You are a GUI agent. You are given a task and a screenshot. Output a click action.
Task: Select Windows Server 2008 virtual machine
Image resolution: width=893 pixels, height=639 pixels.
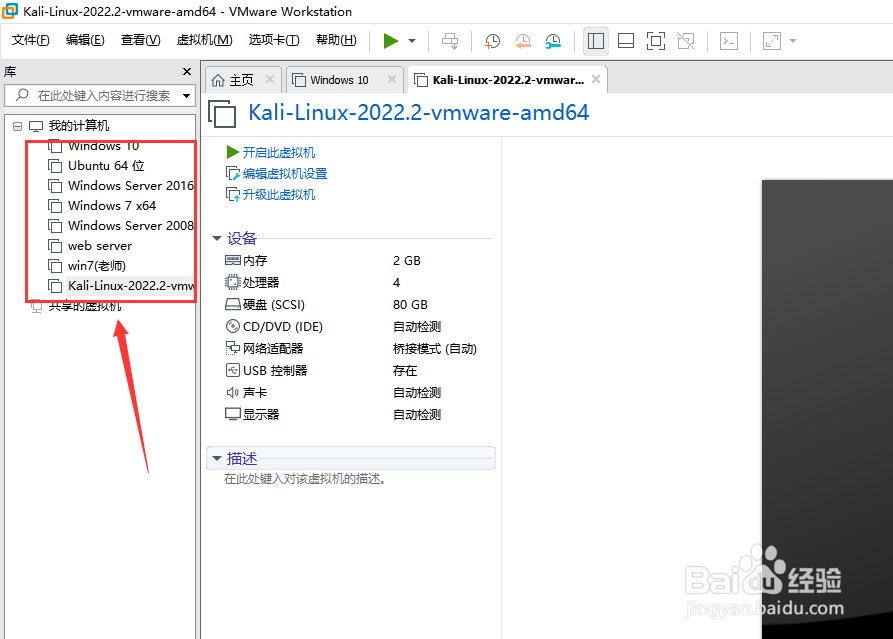(131, 226)
